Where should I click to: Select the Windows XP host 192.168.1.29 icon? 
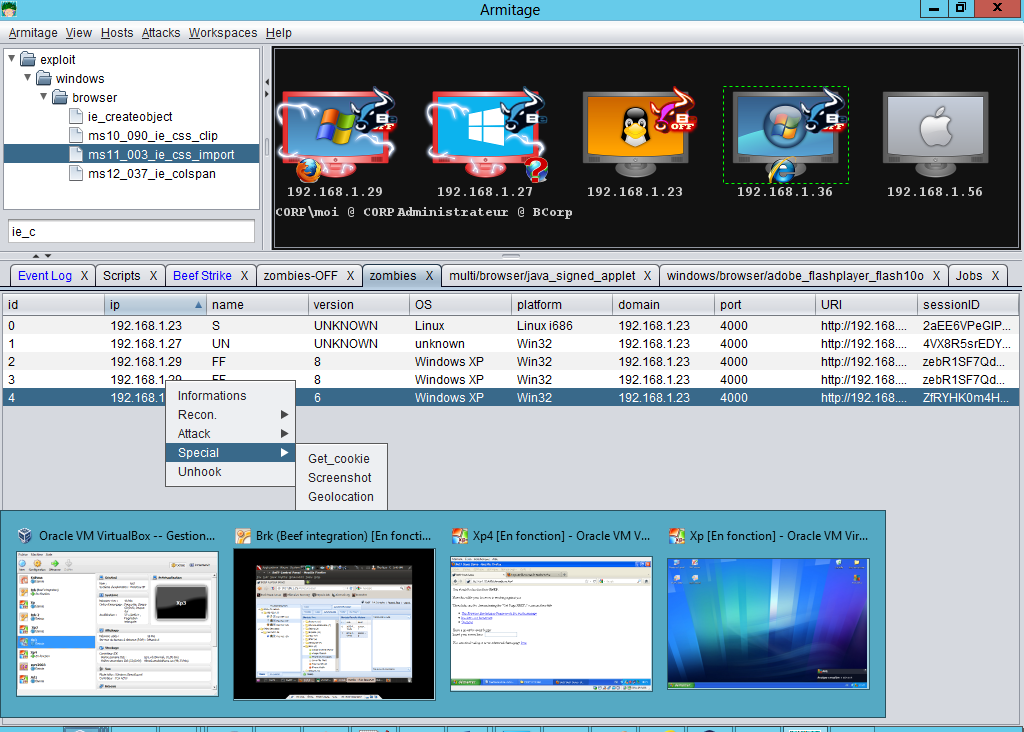(336, 135)
